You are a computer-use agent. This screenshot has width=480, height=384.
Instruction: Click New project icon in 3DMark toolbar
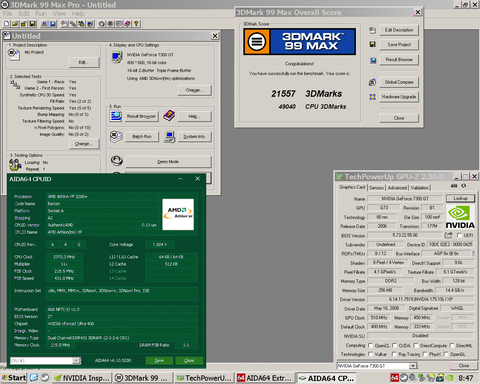click(6, 24)
